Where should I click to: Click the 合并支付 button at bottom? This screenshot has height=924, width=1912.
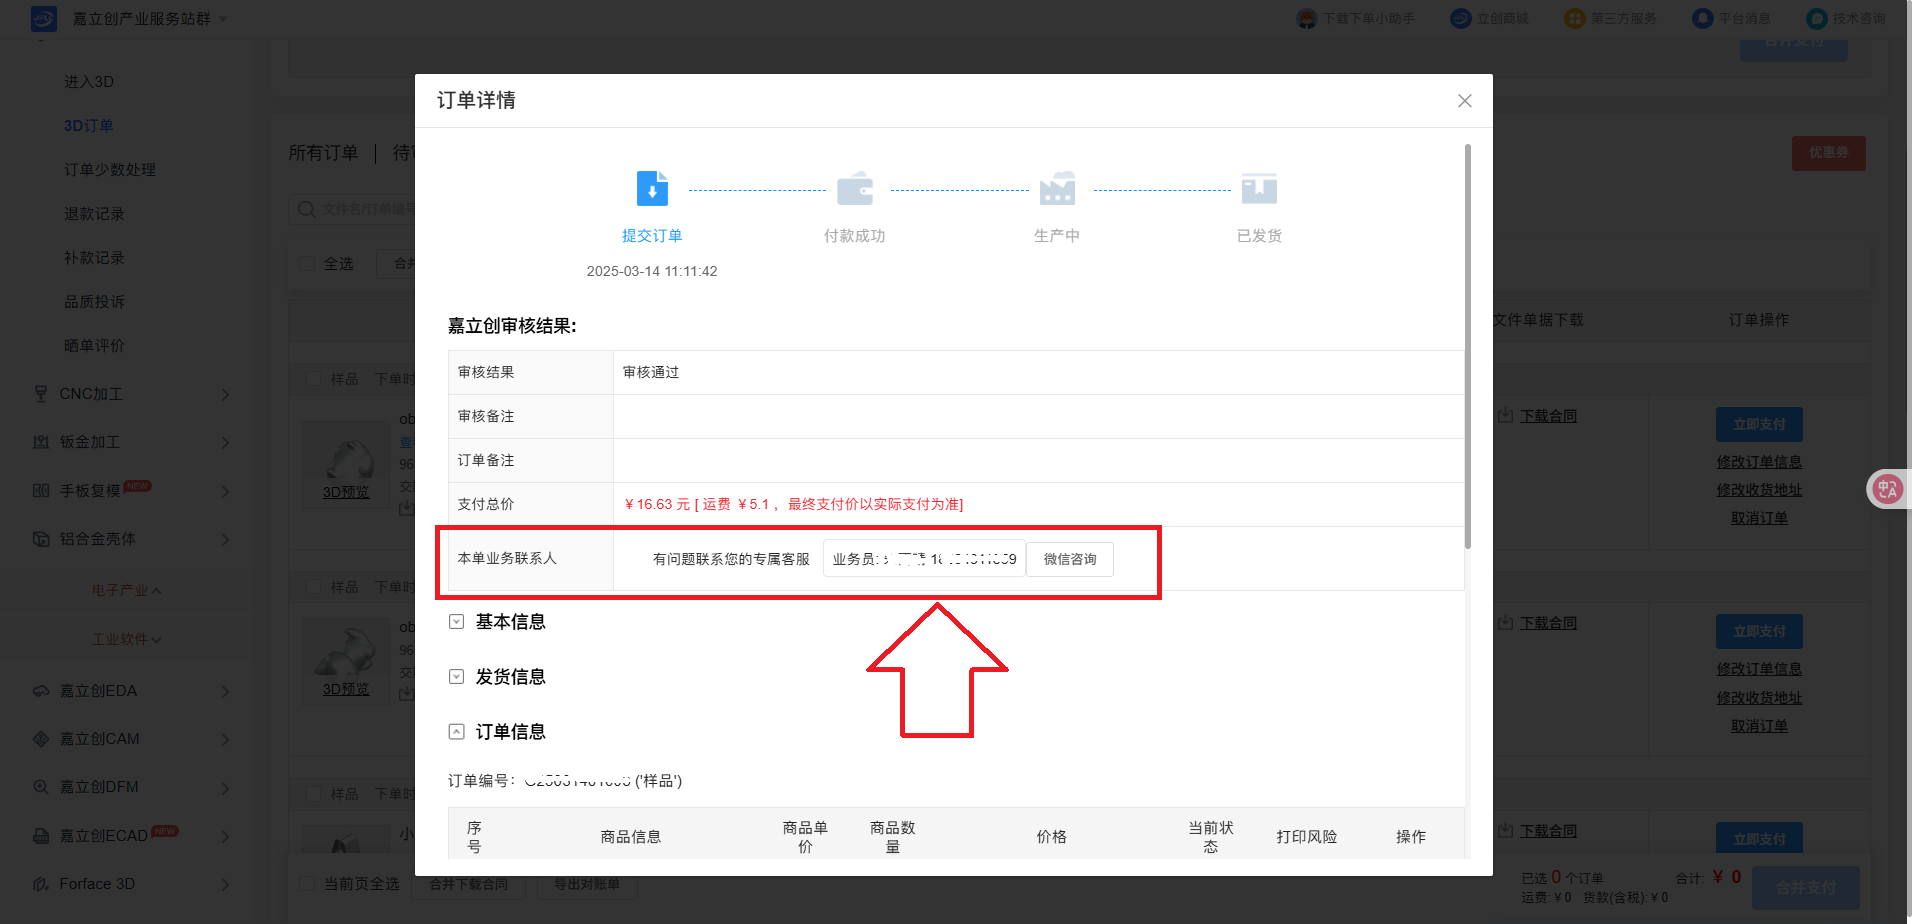pyautogui.click(x=1806, y=888)
